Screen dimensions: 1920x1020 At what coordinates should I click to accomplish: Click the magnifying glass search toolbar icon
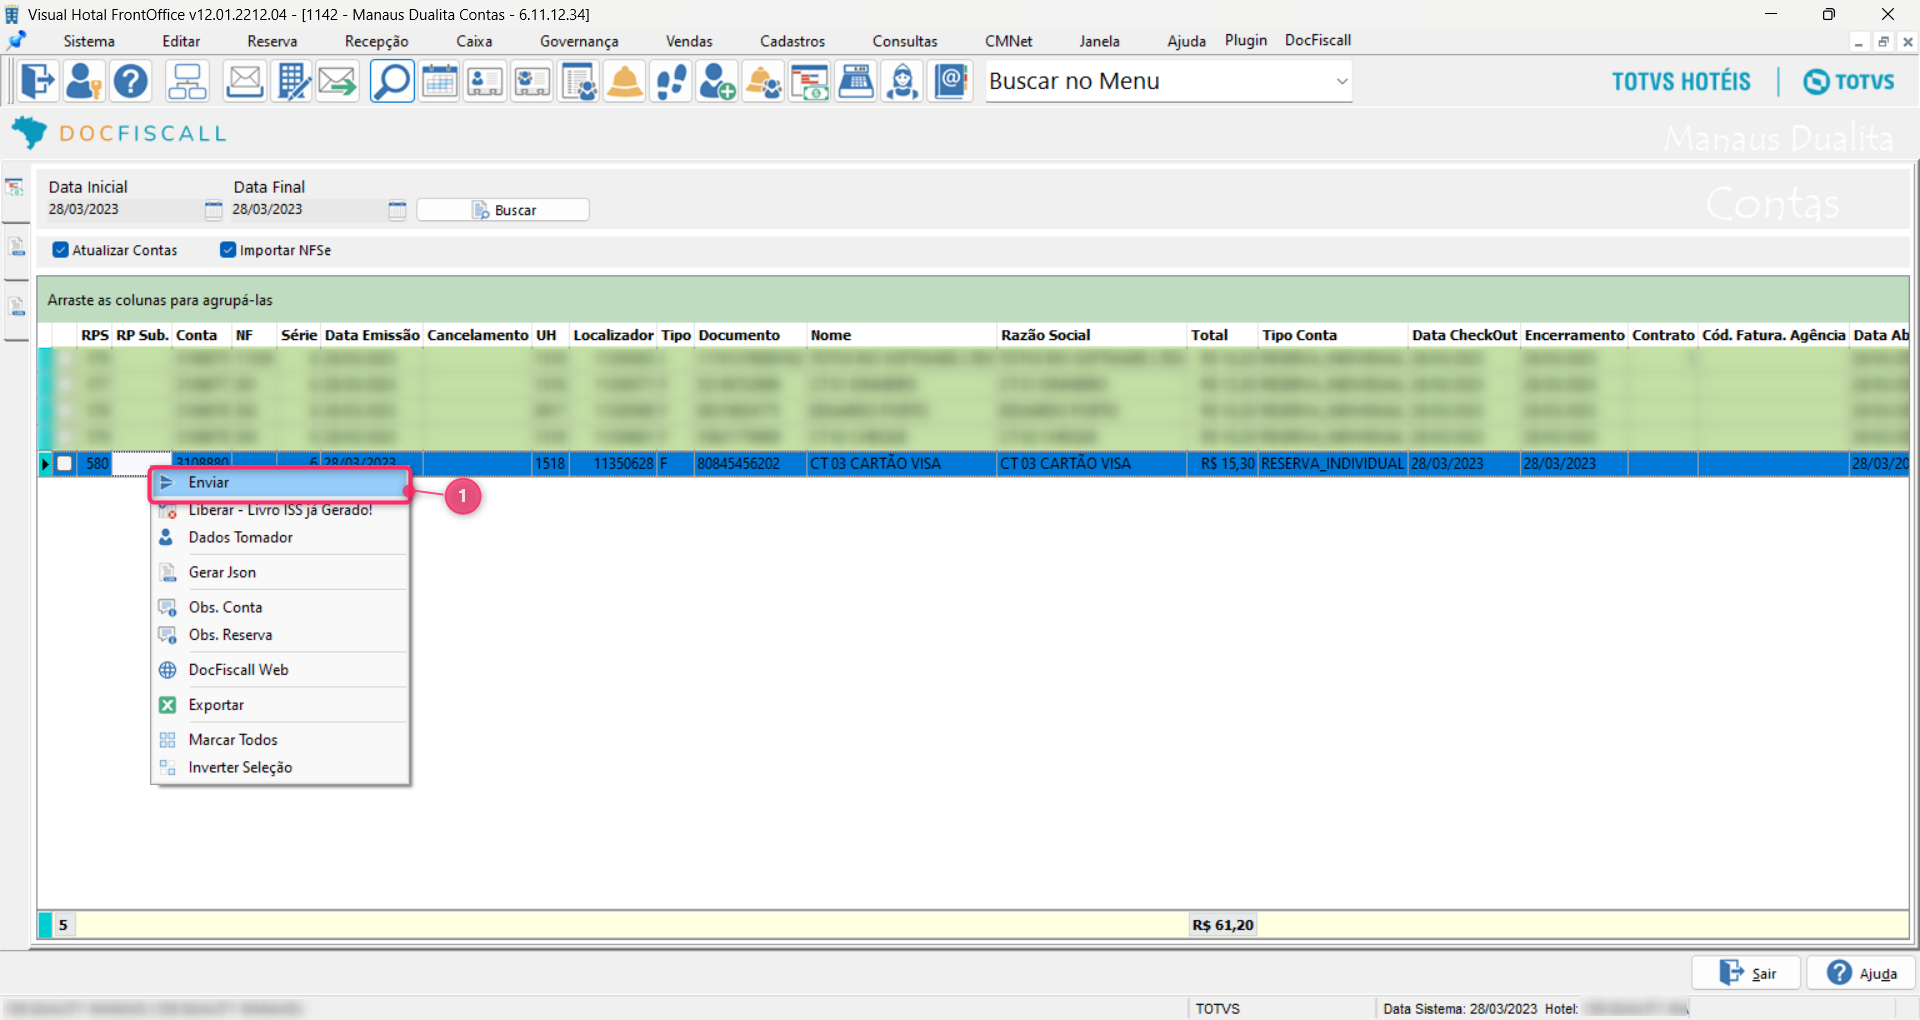click(x=392, y=81)
